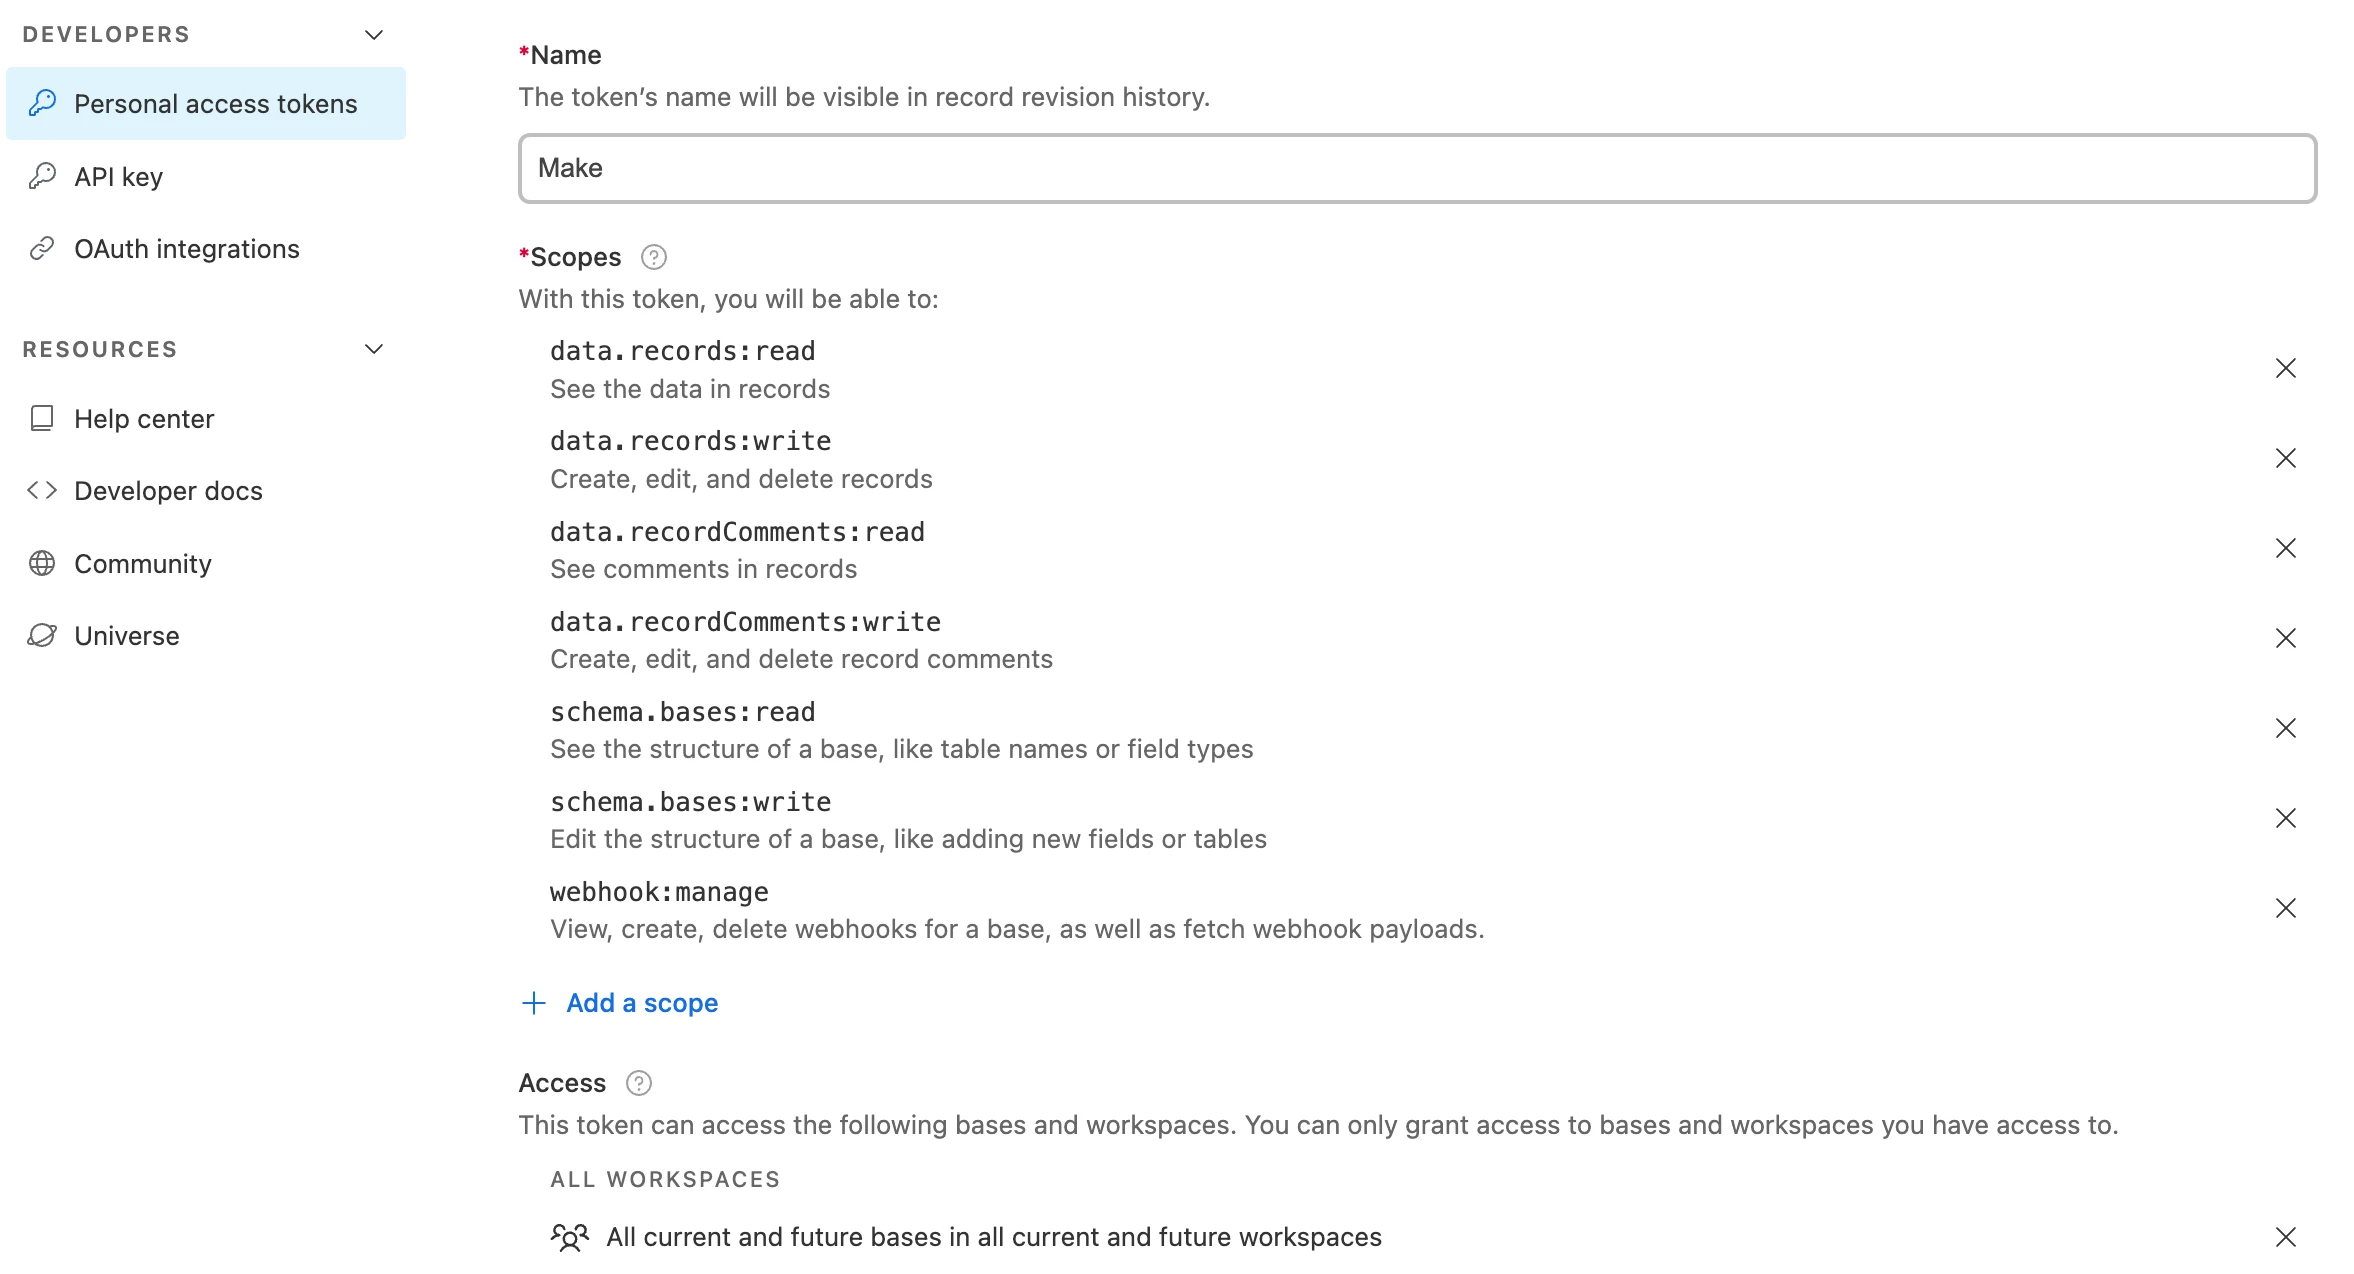
Task: Open the Access help question icon
Action: pyautogui.click(x=638, y=1083)
